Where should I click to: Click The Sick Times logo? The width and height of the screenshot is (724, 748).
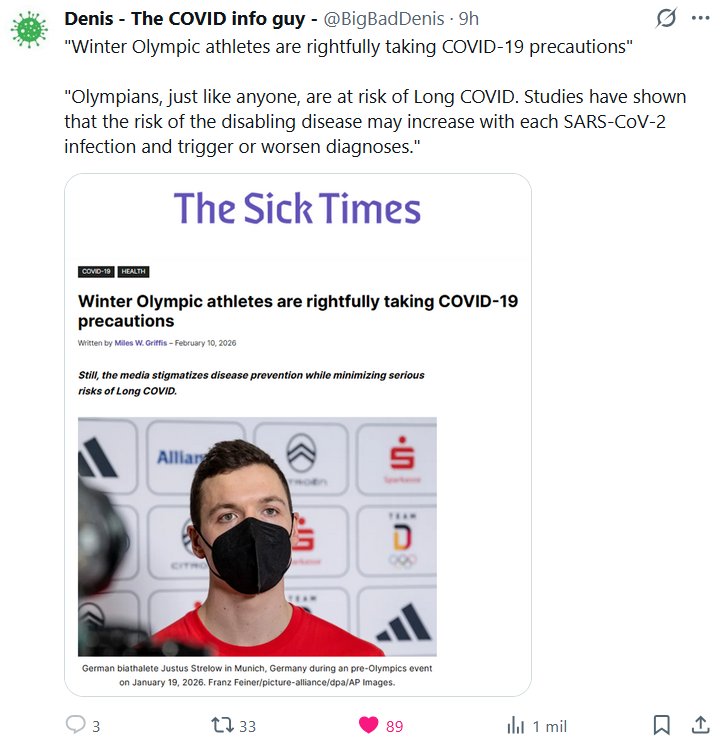pos(297,208)
